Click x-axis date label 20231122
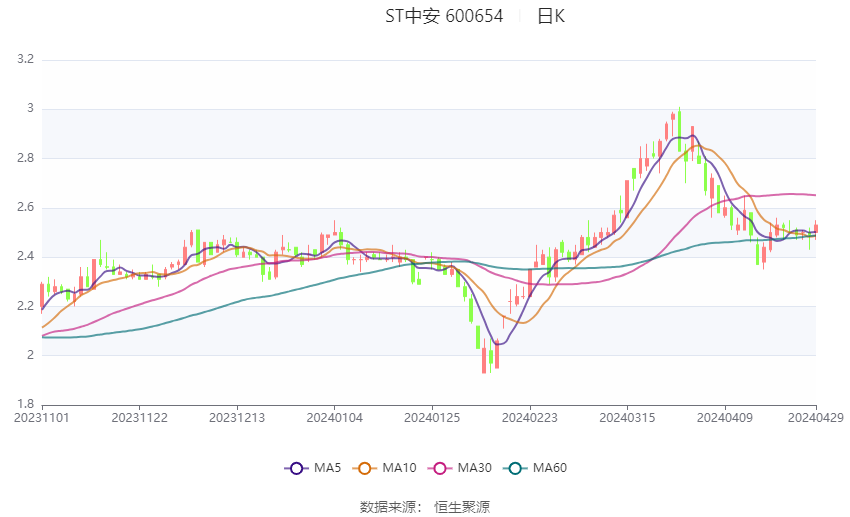 click(139, 418)
